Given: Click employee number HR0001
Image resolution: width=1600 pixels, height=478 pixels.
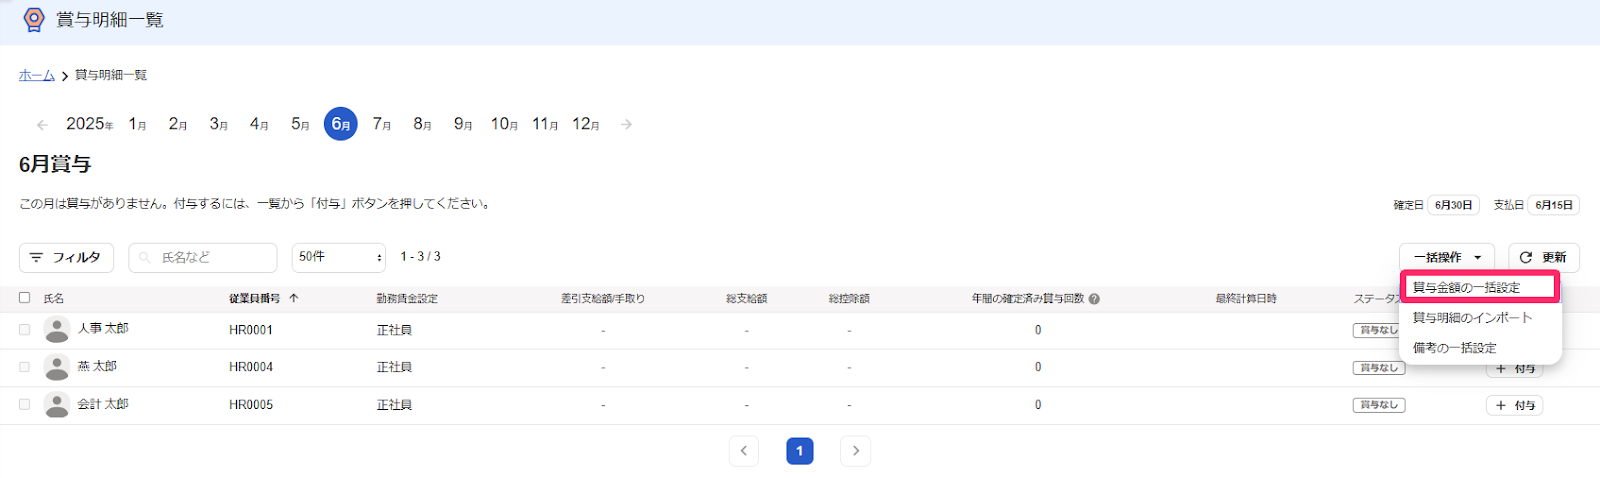Looking at the screenshot, I should pos(251,330).
